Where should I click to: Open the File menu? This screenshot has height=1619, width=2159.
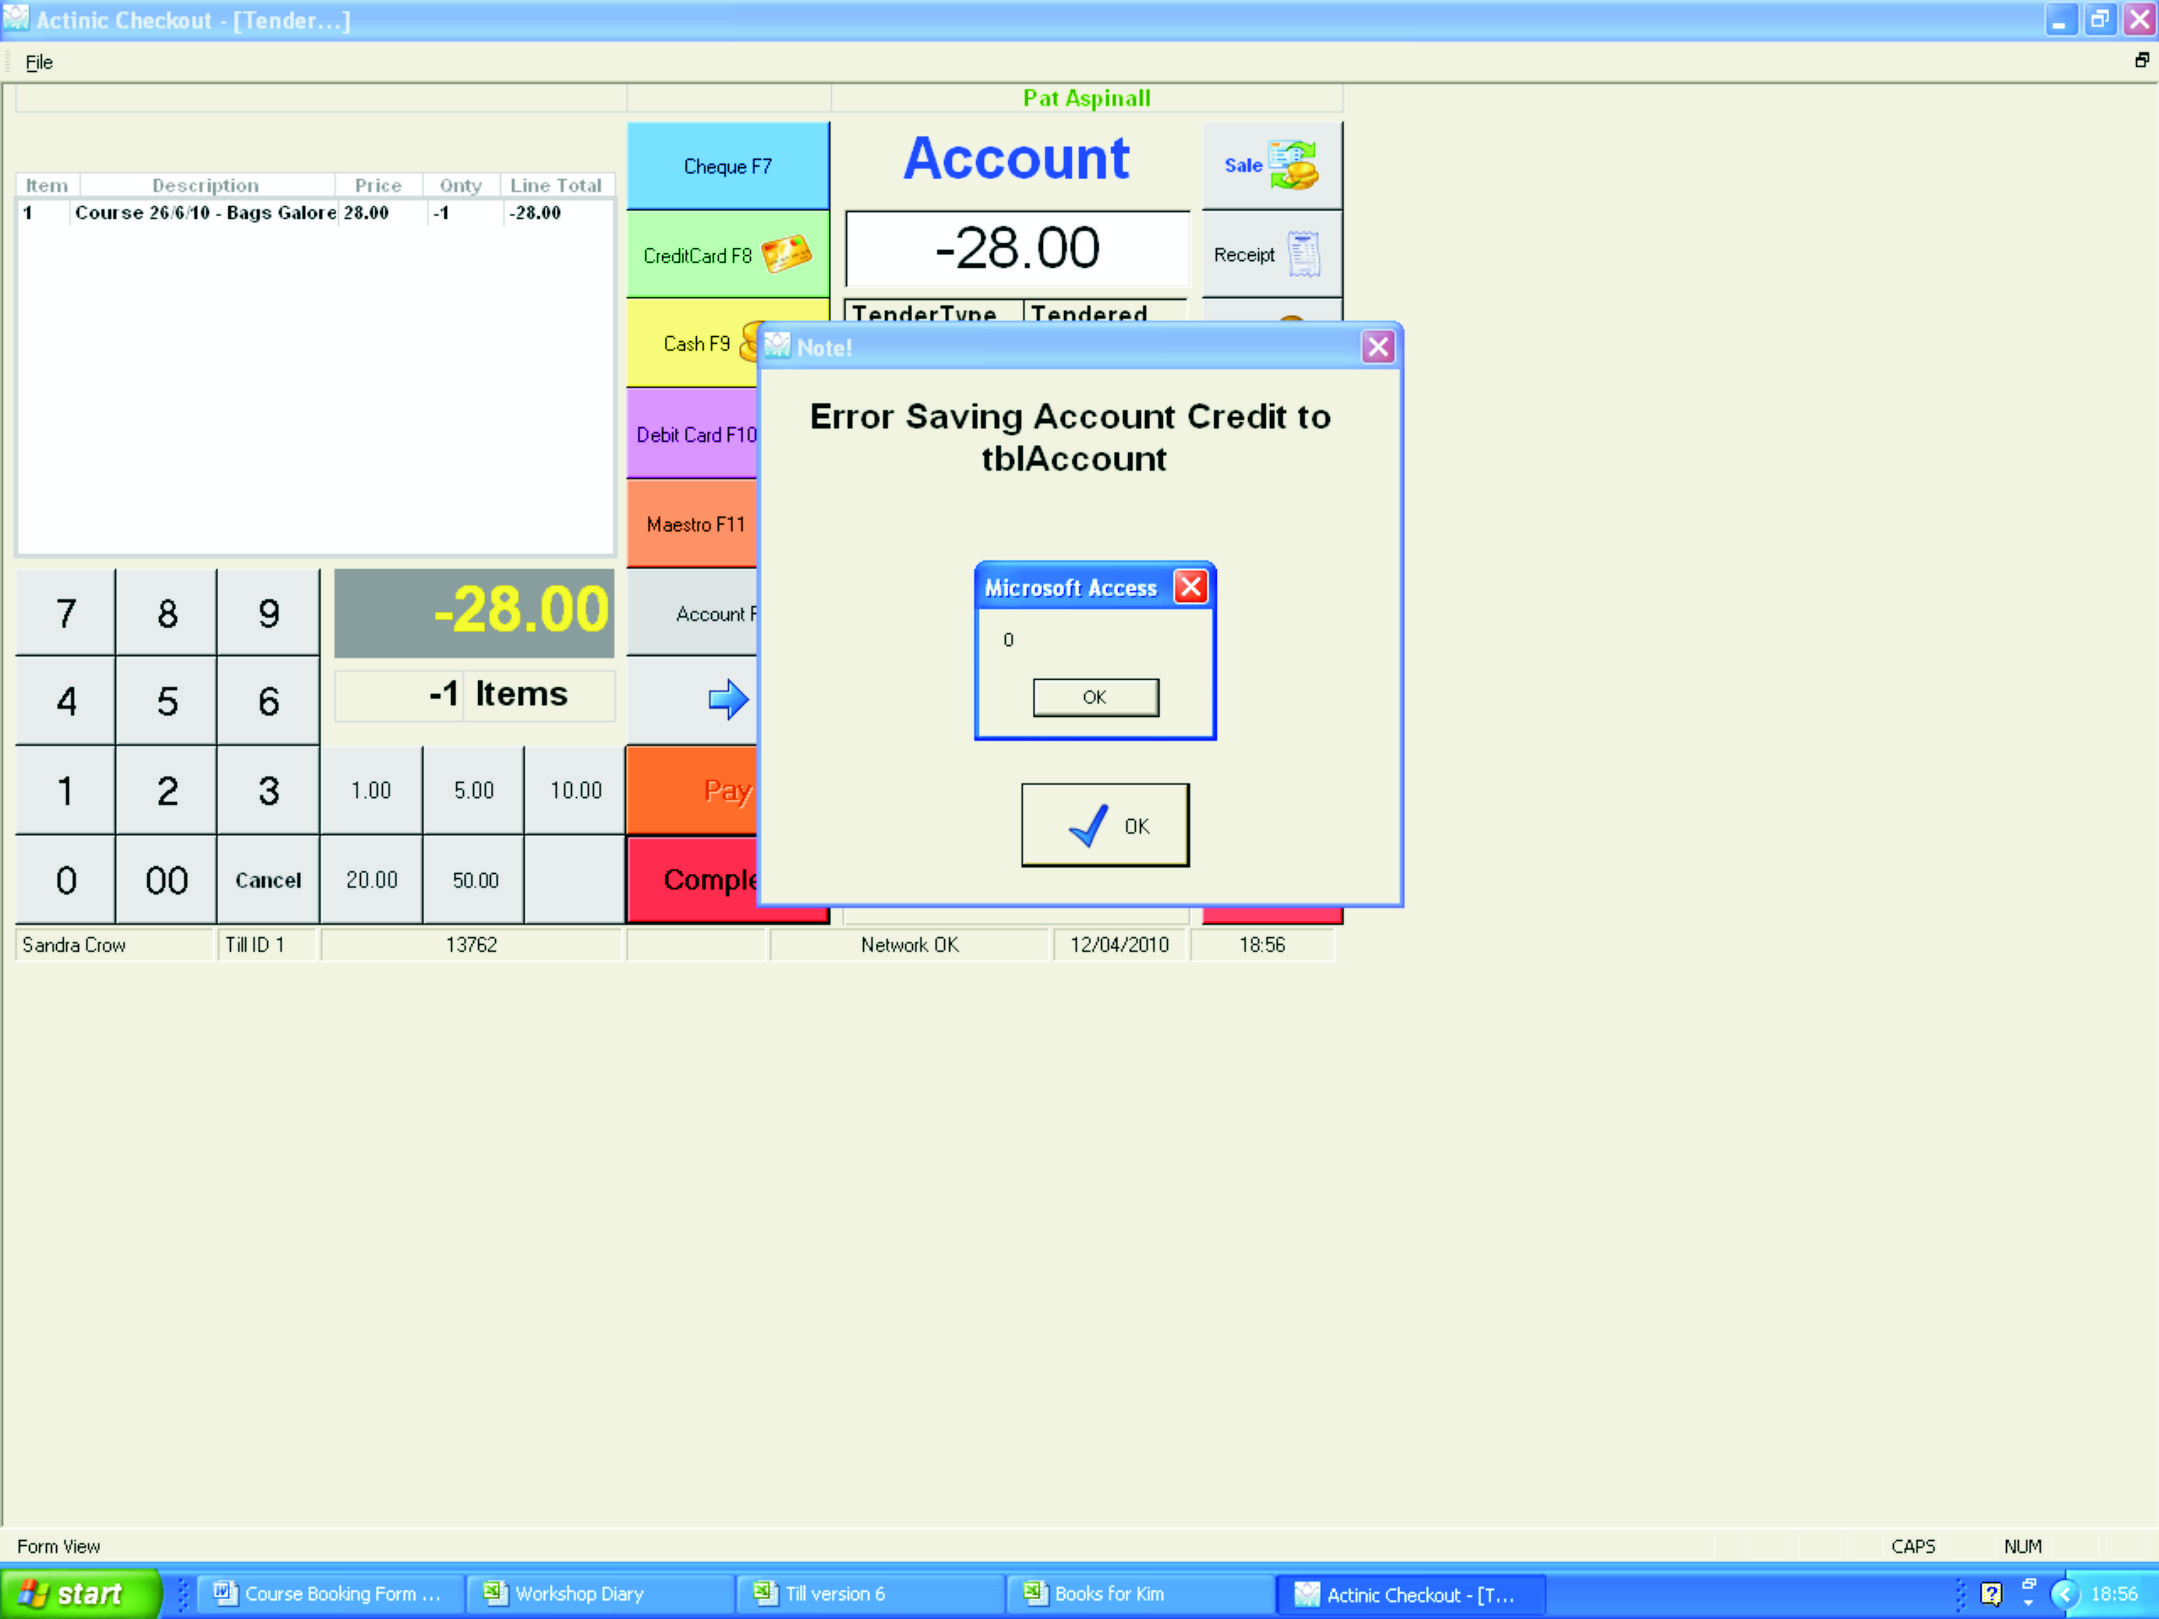tap(39, 62)
